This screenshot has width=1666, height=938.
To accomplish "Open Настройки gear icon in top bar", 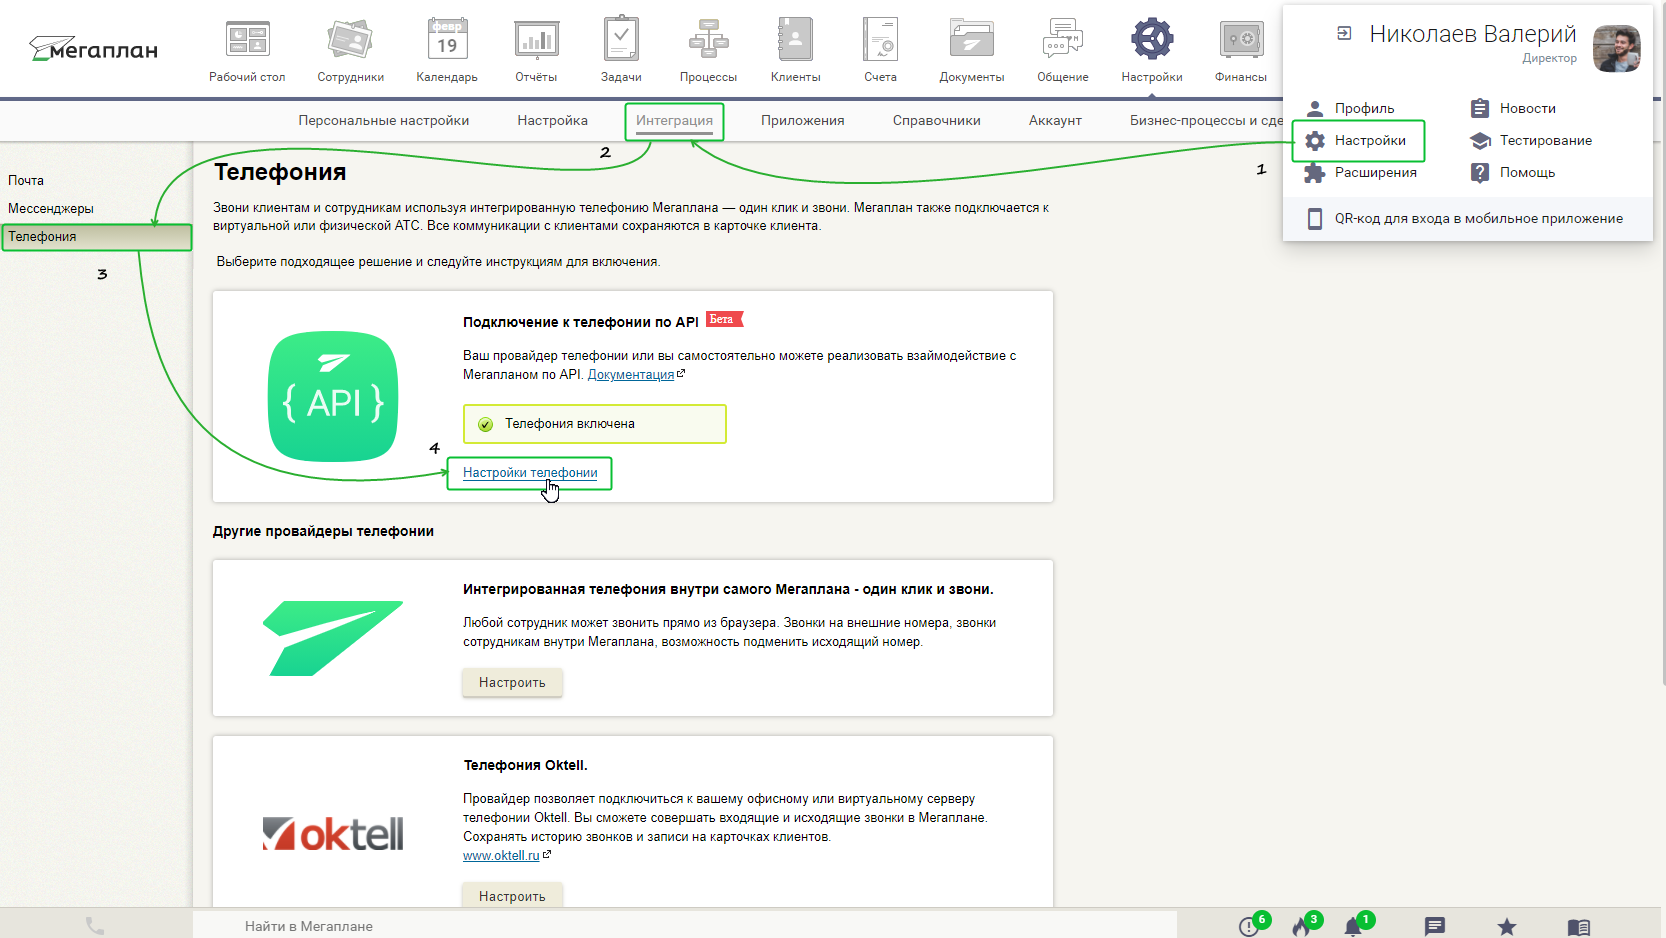I will [x=1152, y=40].
